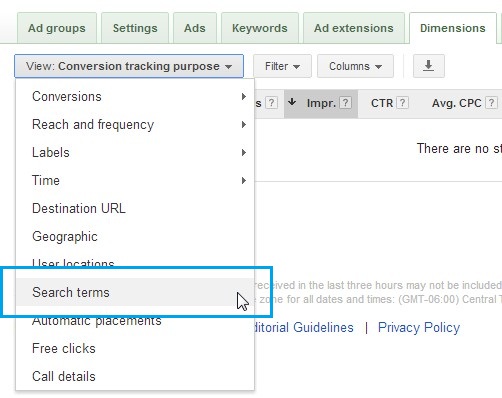
Task: Expand the Time submenu arrow
Action: 244,181
